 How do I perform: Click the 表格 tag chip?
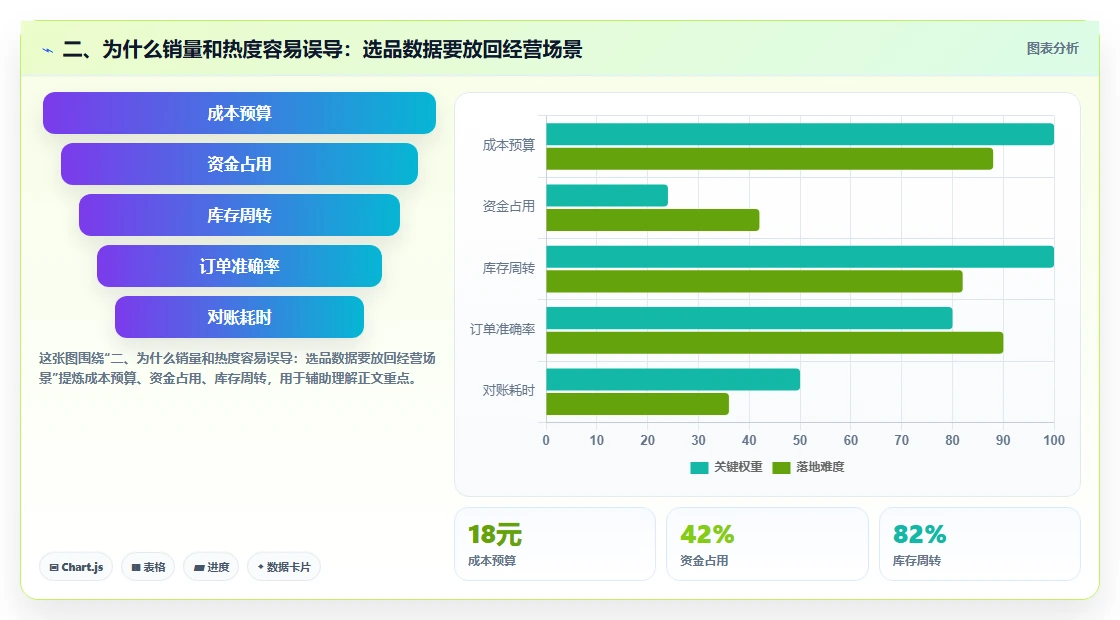coord(148,567)
